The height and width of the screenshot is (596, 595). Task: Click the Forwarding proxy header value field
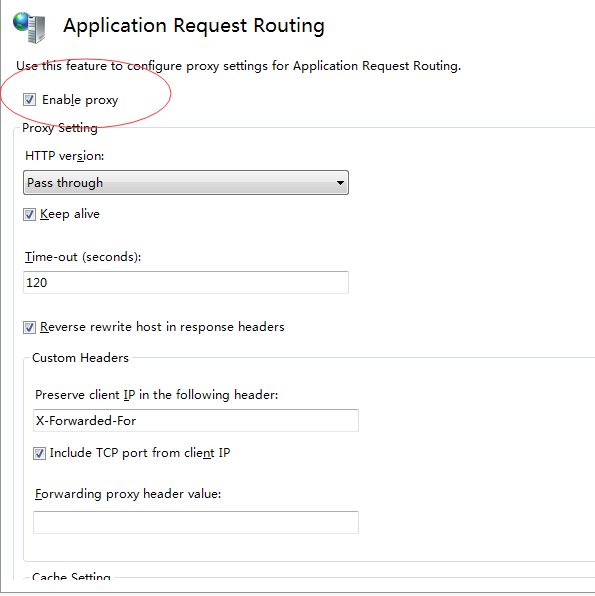(196, 522)
